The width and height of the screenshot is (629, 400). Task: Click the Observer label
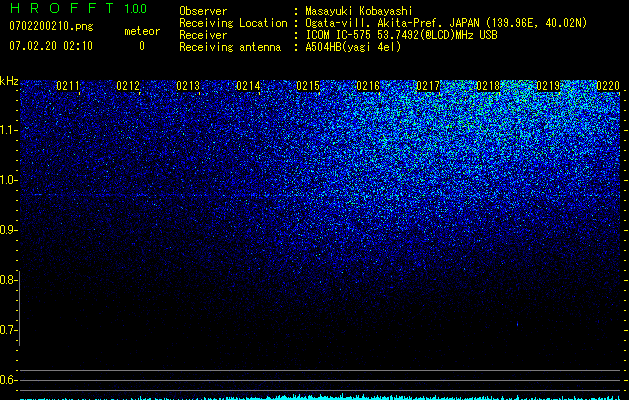point(203,11)
